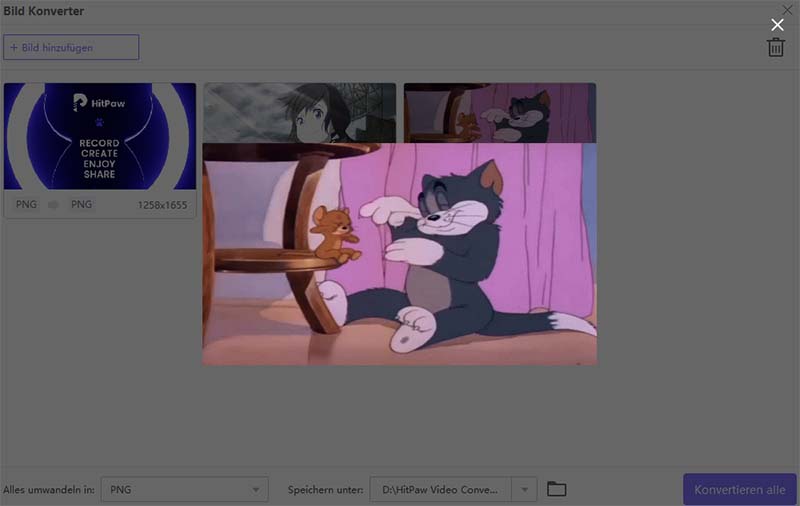Click Konvertieren alle button
The width and height of the screenshot is (800, 506).
click(x=739, y=490)
